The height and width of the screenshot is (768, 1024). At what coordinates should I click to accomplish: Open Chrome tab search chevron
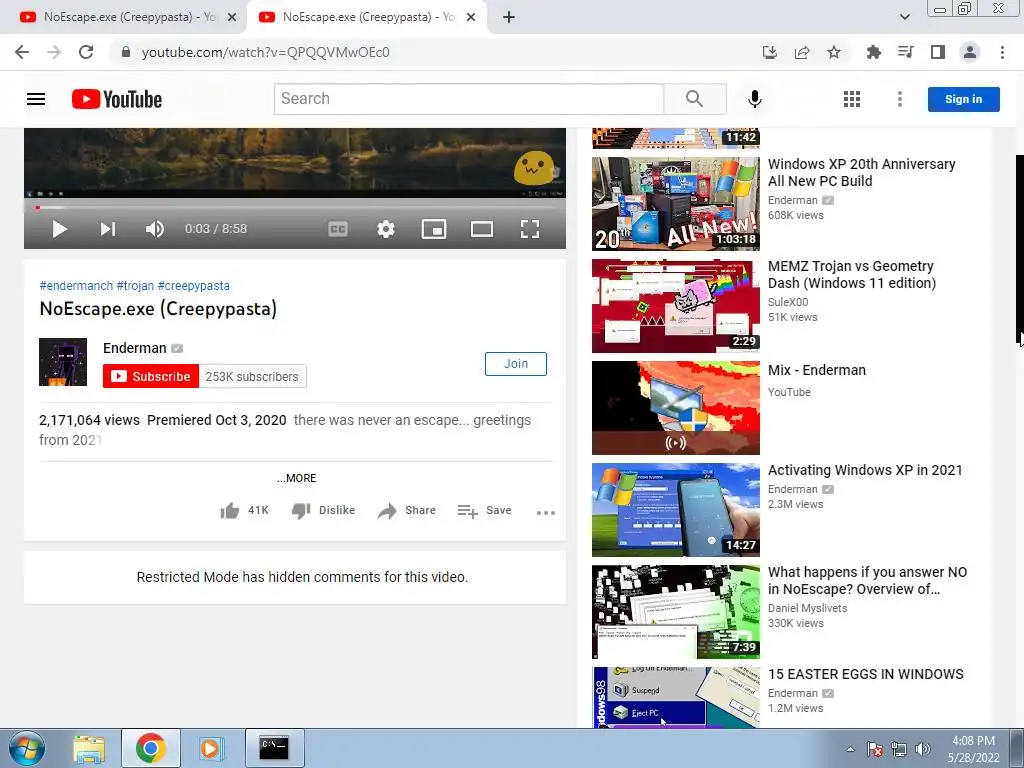(x=904, y=18)
